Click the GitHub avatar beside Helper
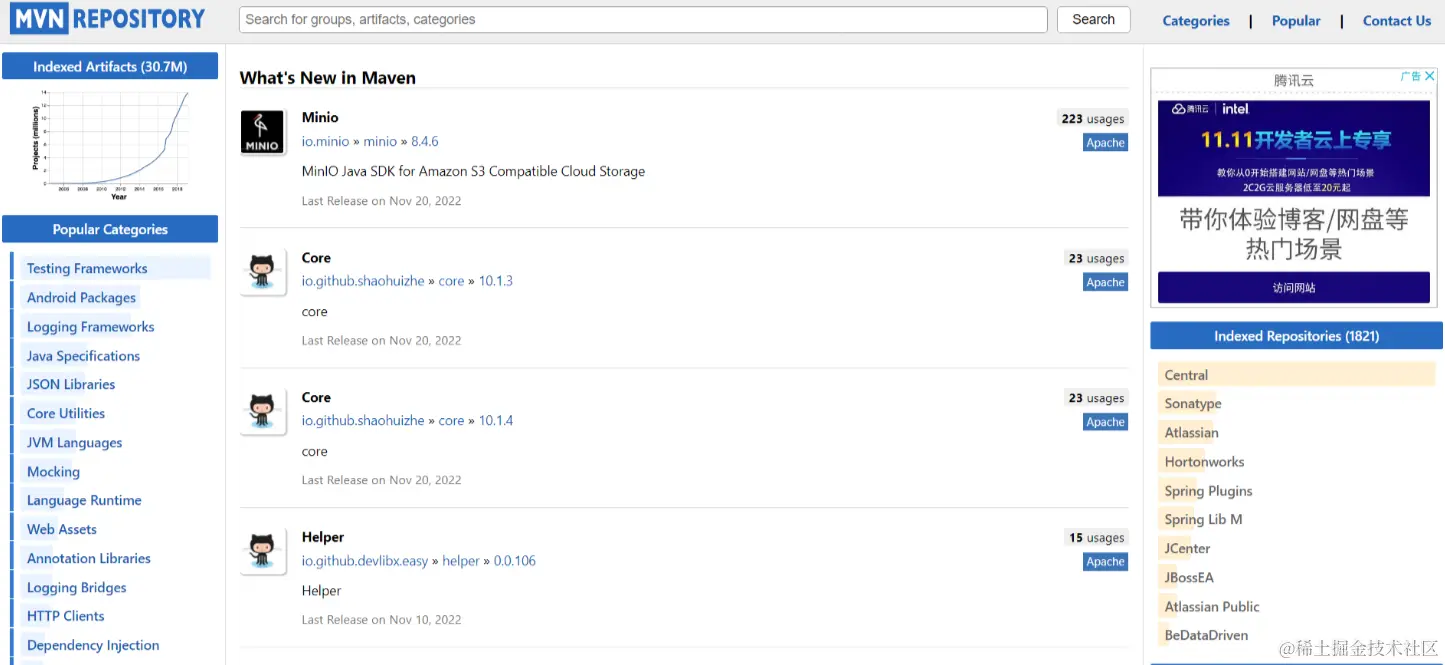The width and height of the screenshot is (1445, 665). point(263,552)
